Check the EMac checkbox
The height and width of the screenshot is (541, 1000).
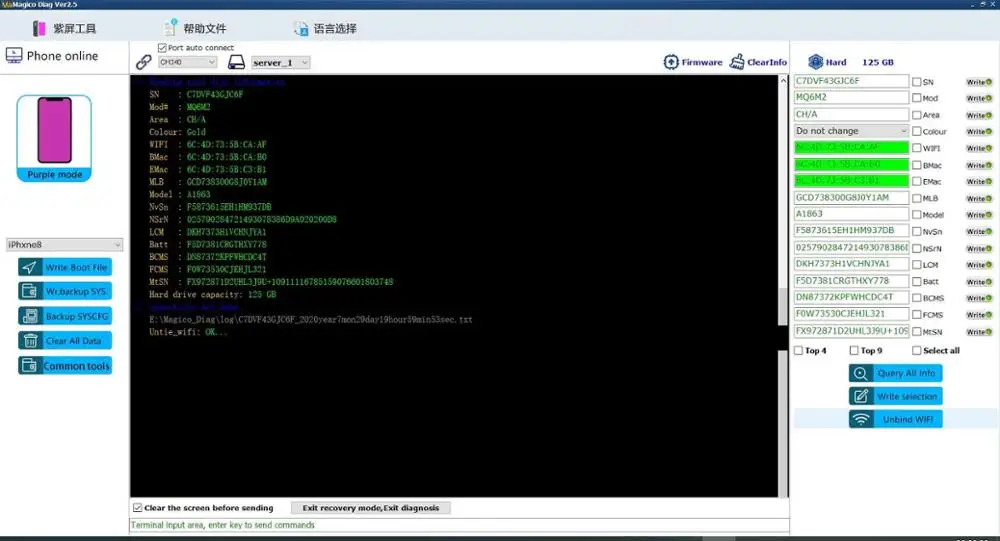click(x=916, y=182)
